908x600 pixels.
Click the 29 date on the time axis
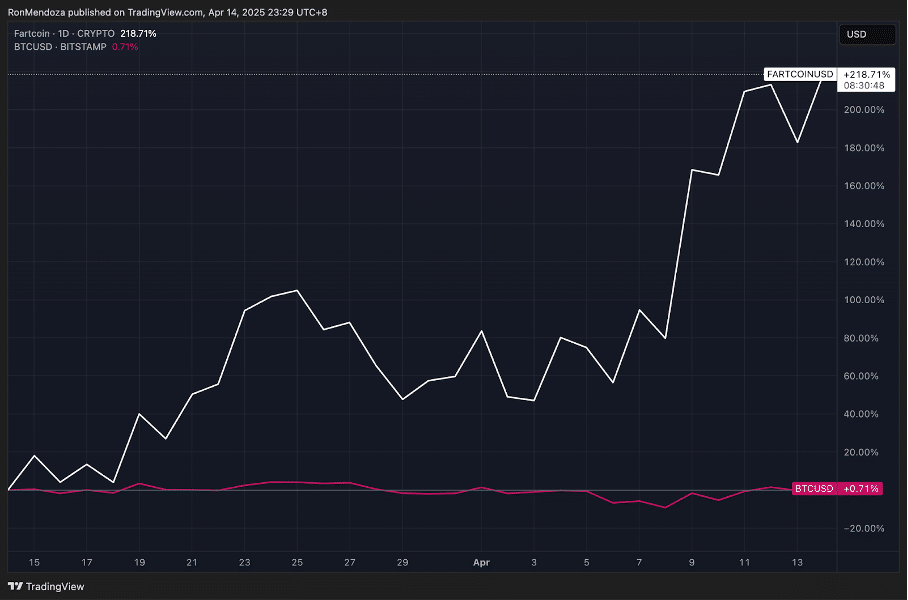click(402, 562)
